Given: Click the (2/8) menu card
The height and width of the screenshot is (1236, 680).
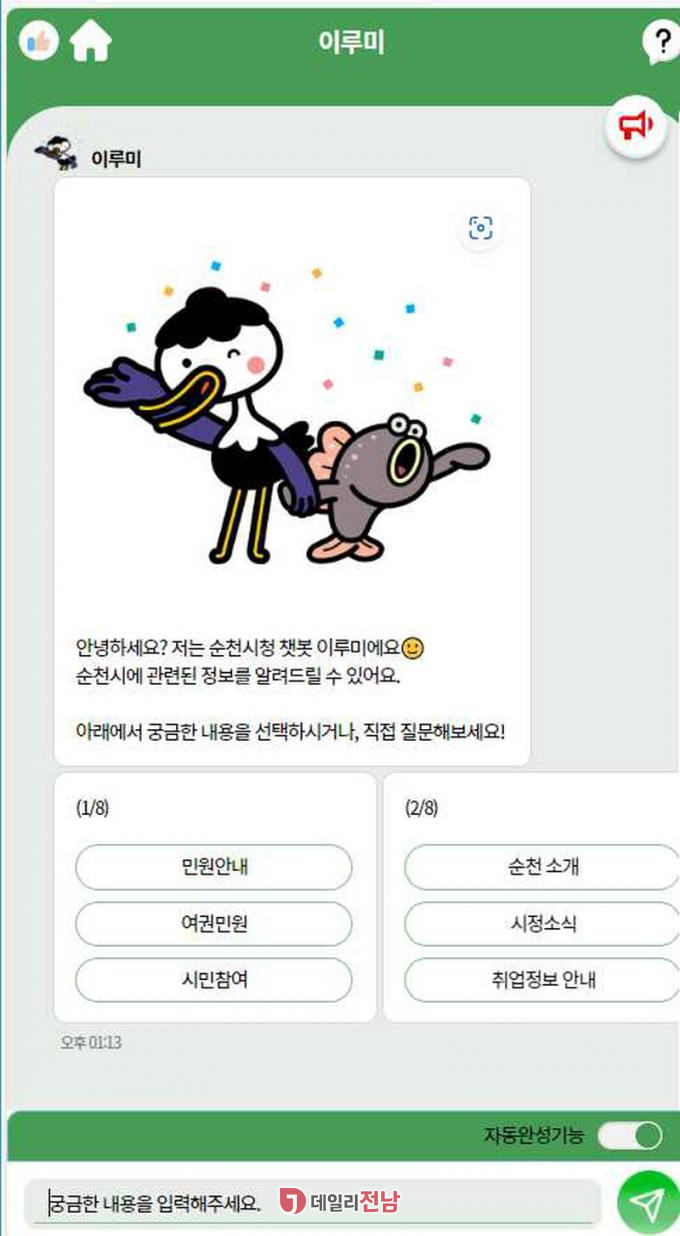Looking at the screenshot, I should (x=532, y=897).
